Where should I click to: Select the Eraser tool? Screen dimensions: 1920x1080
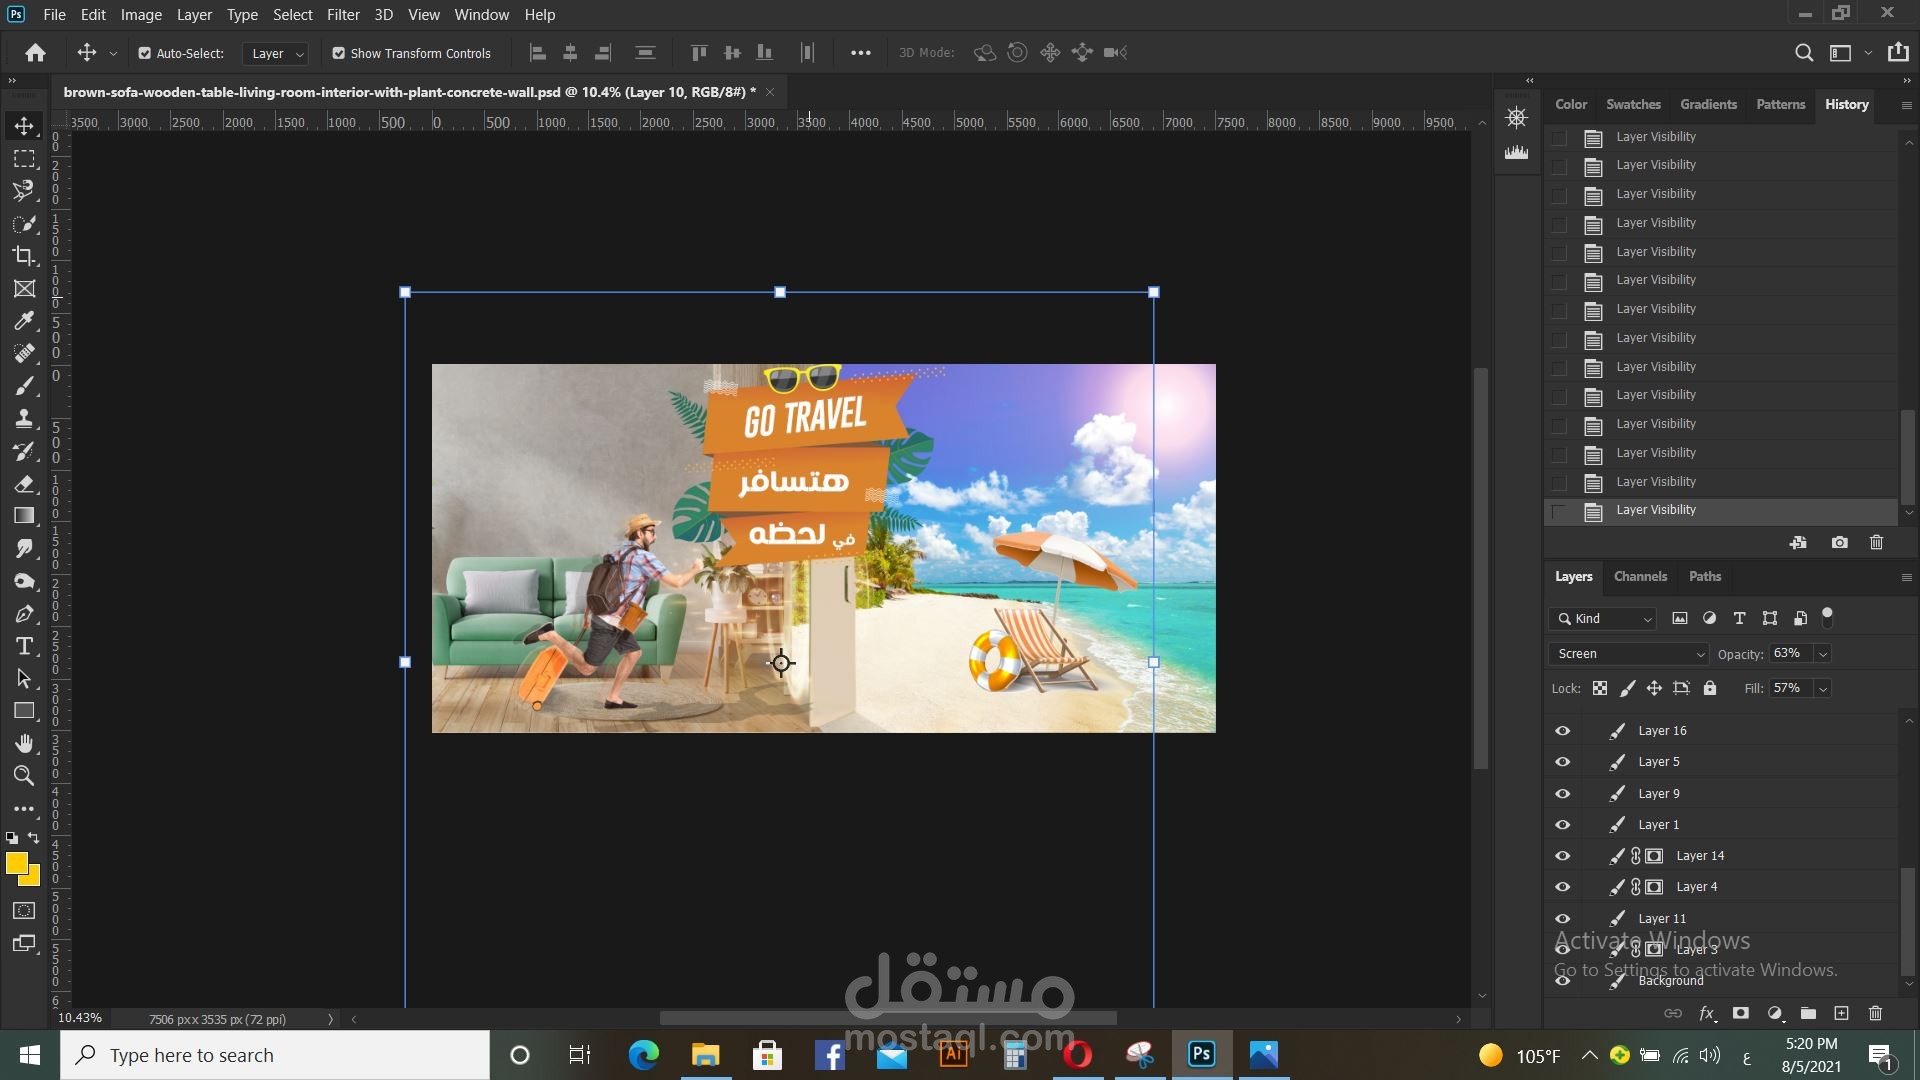coord(24,484)
